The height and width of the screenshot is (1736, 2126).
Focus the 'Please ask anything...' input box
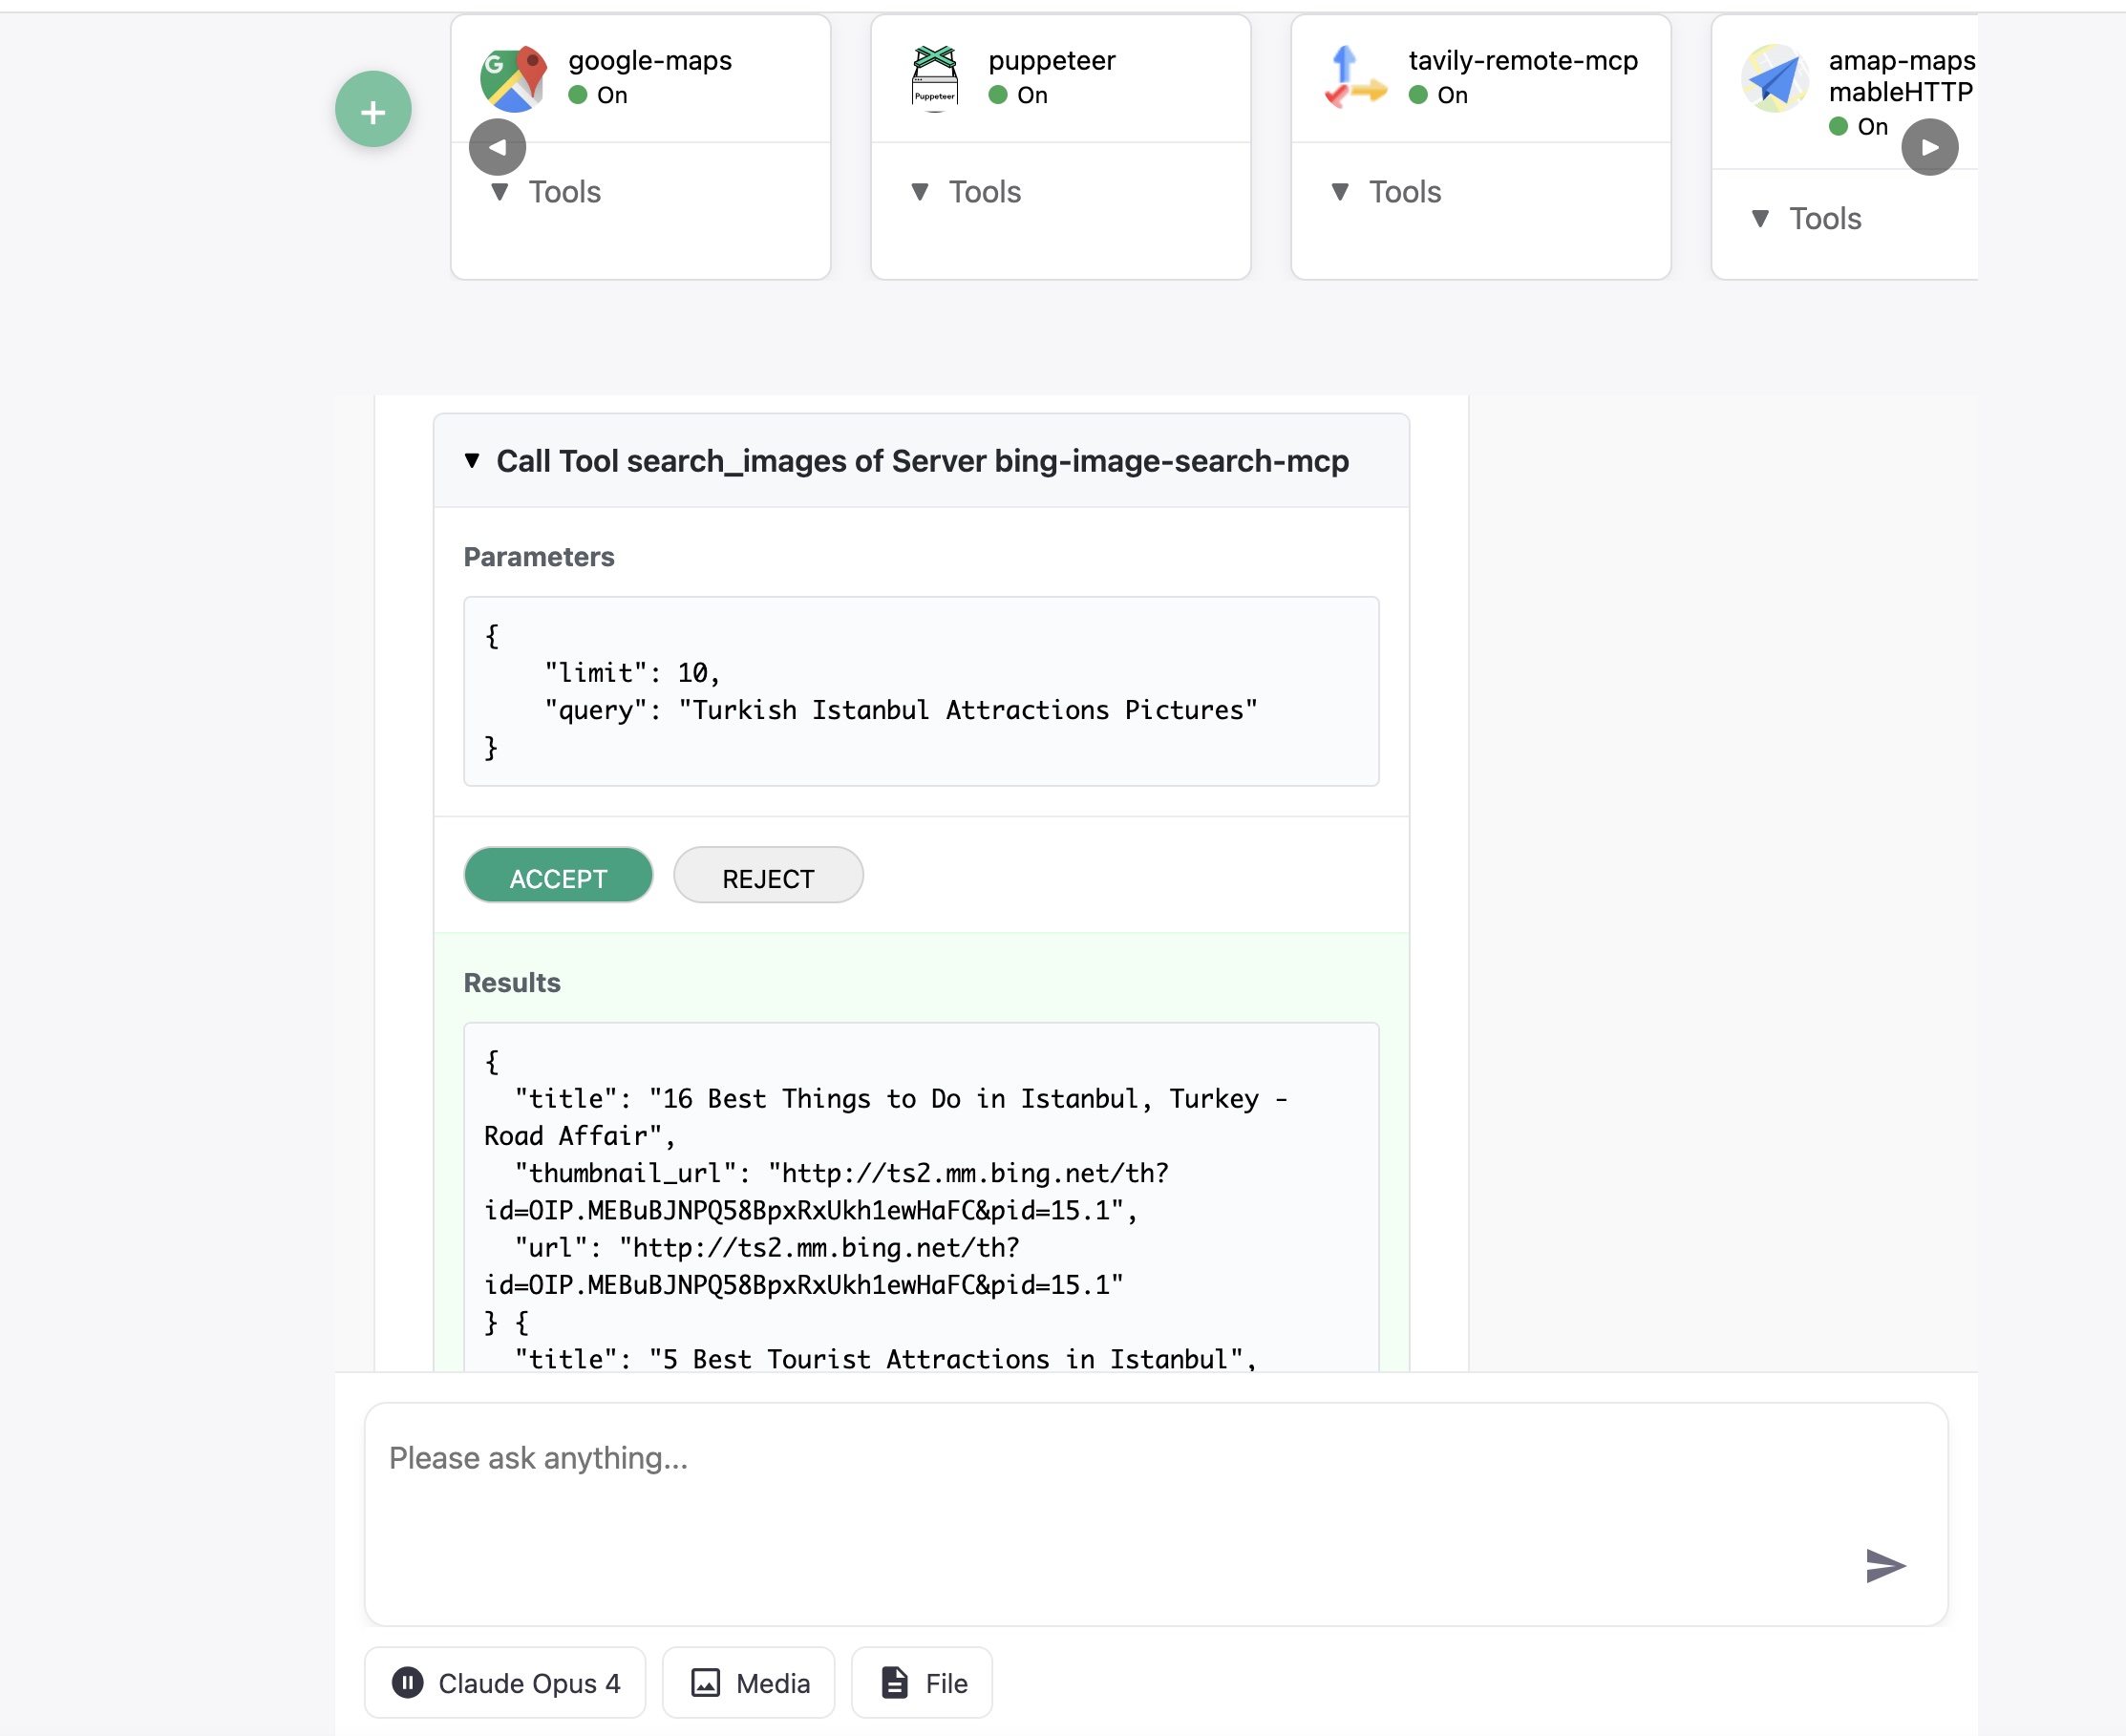pos(1100,1500)
